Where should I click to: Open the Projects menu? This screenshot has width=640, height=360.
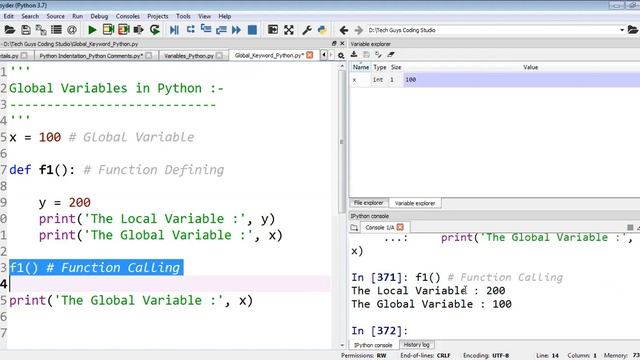158,16
